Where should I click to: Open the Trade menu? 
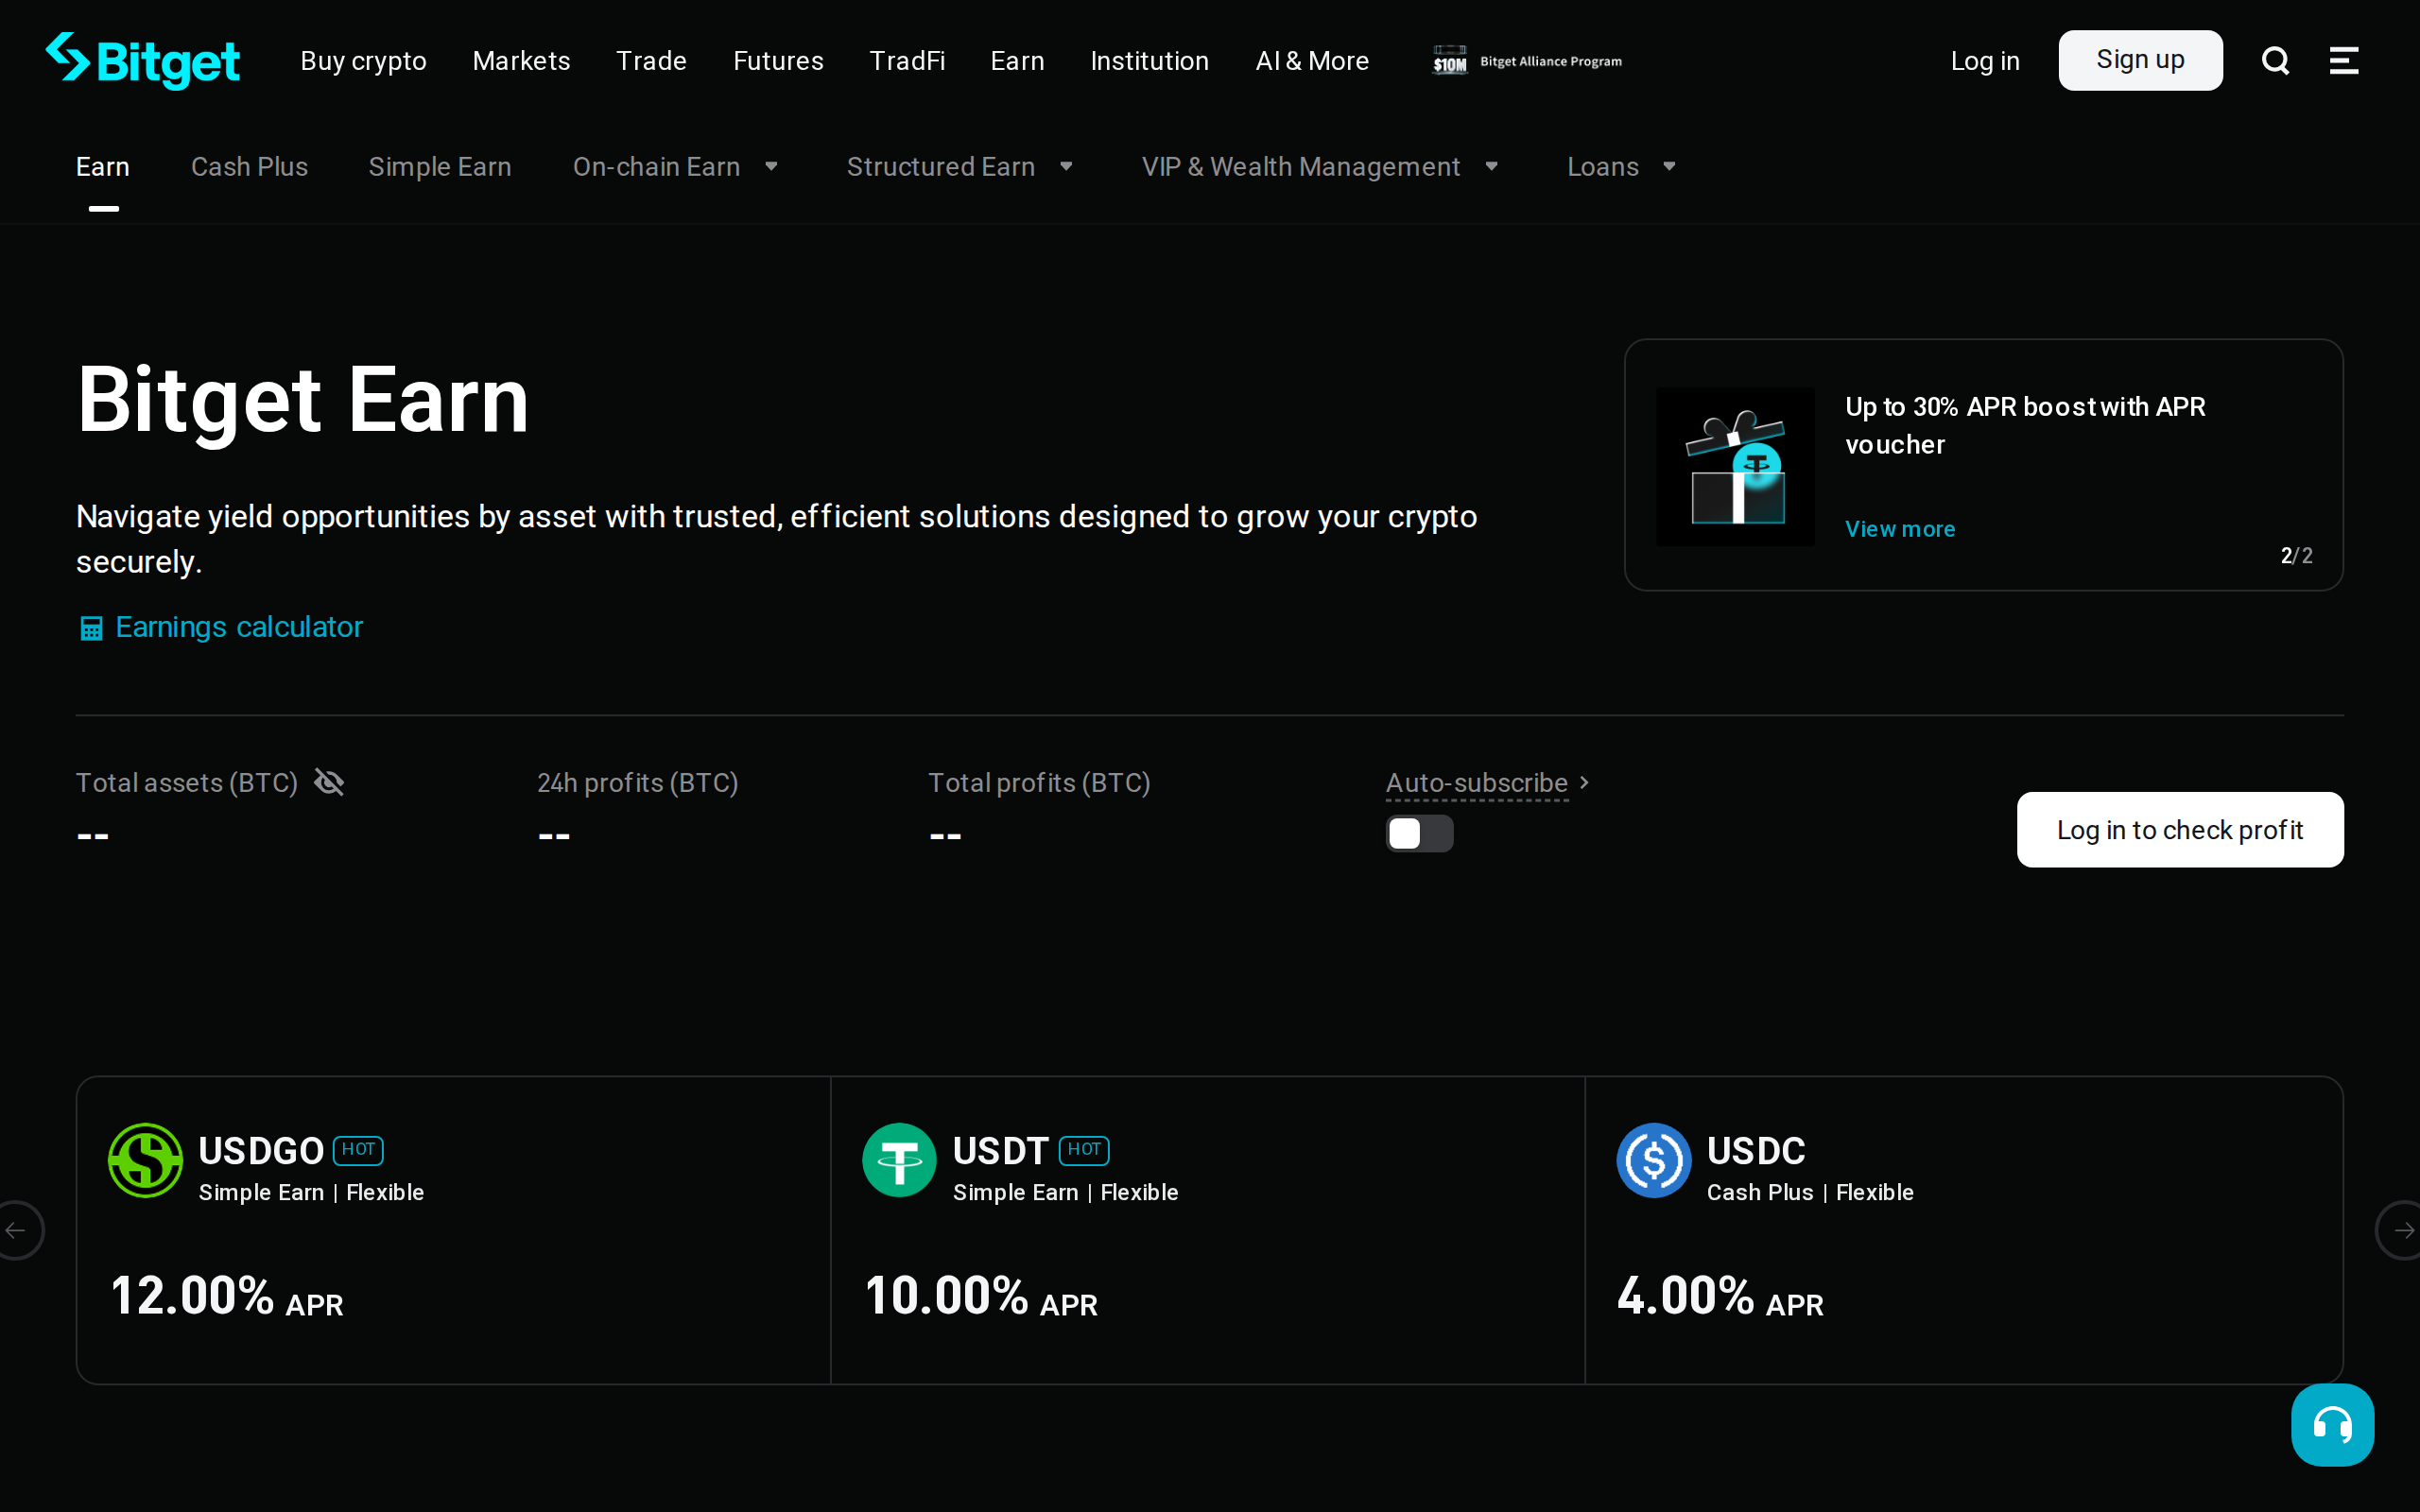pyautogui.click(x=651, y=61)
